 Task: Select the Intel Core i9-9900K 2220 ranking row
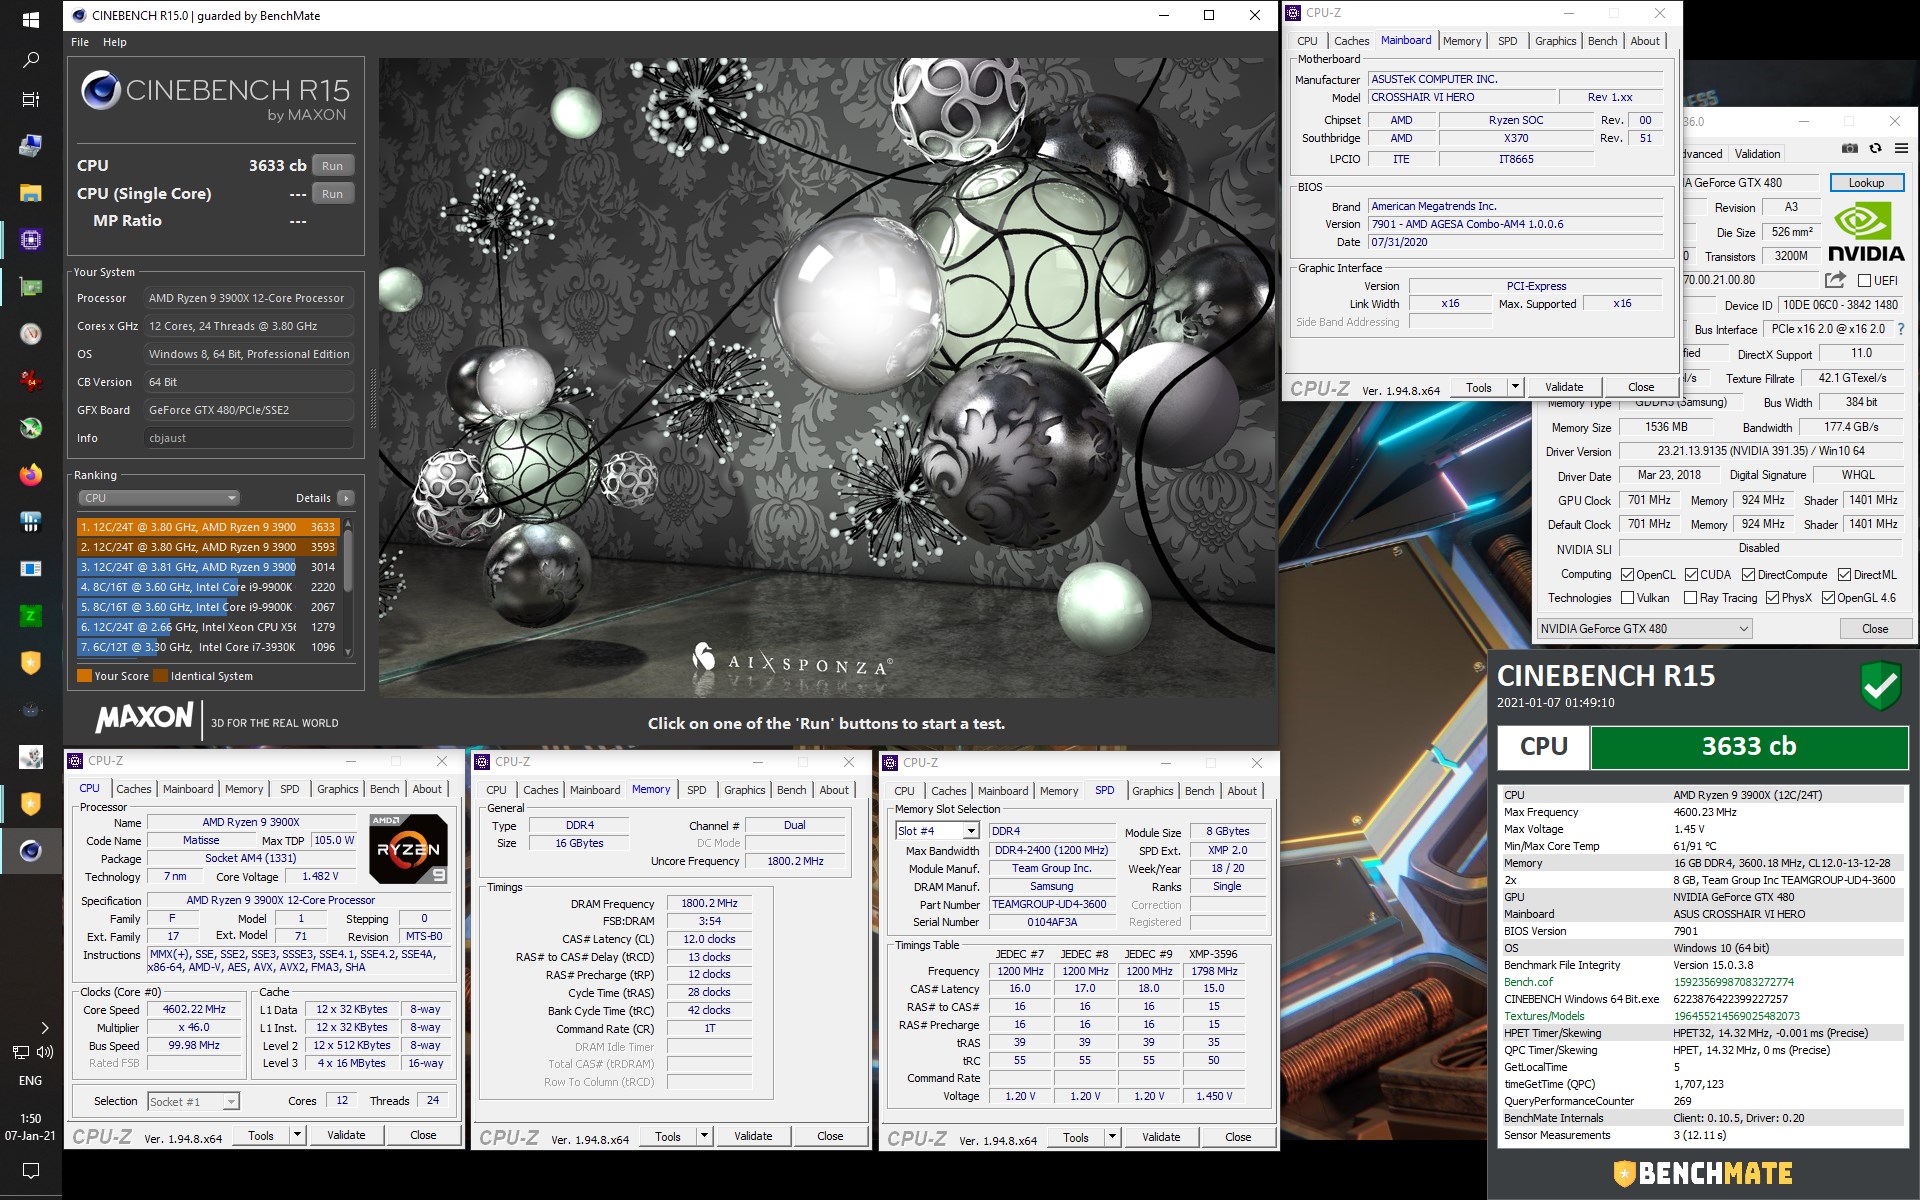tap(208, 587)
